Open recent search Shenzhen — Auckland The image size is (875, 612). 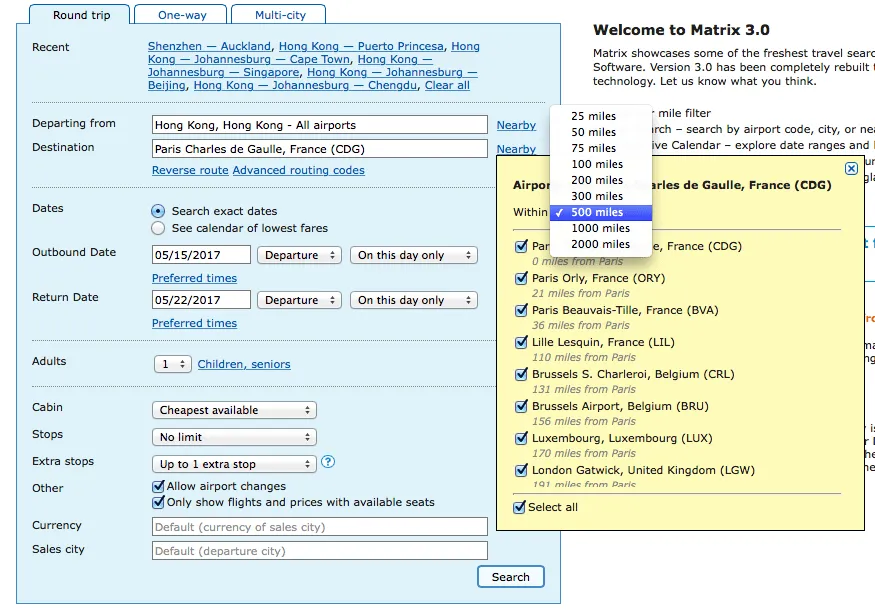(x=209, y=46)
